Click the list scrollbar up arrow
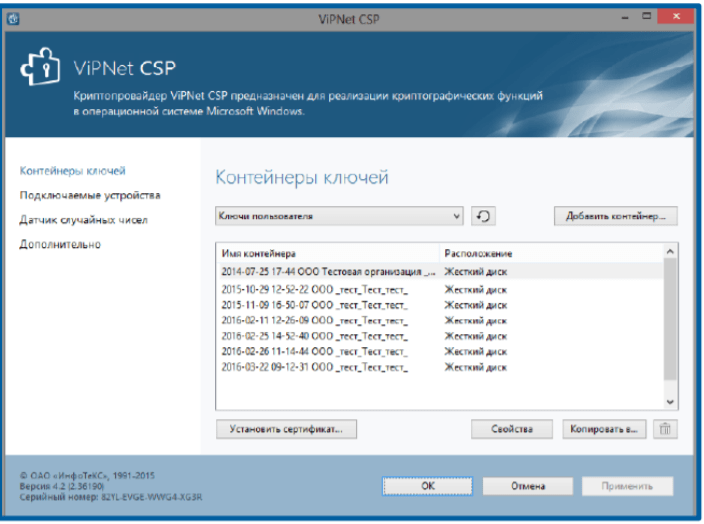Screen dimensions: 704x524 coord(670,251)
